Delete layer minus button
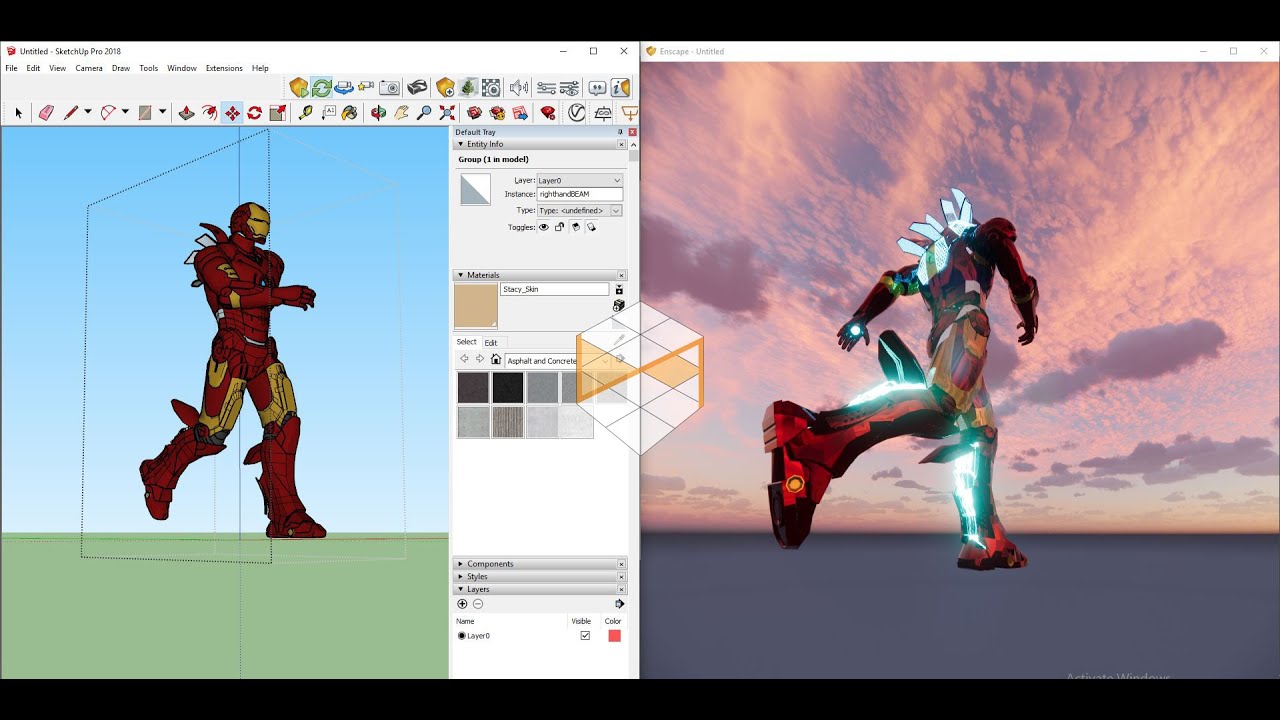Viewport: 1280px width, 720px height. tap(478, 604)
